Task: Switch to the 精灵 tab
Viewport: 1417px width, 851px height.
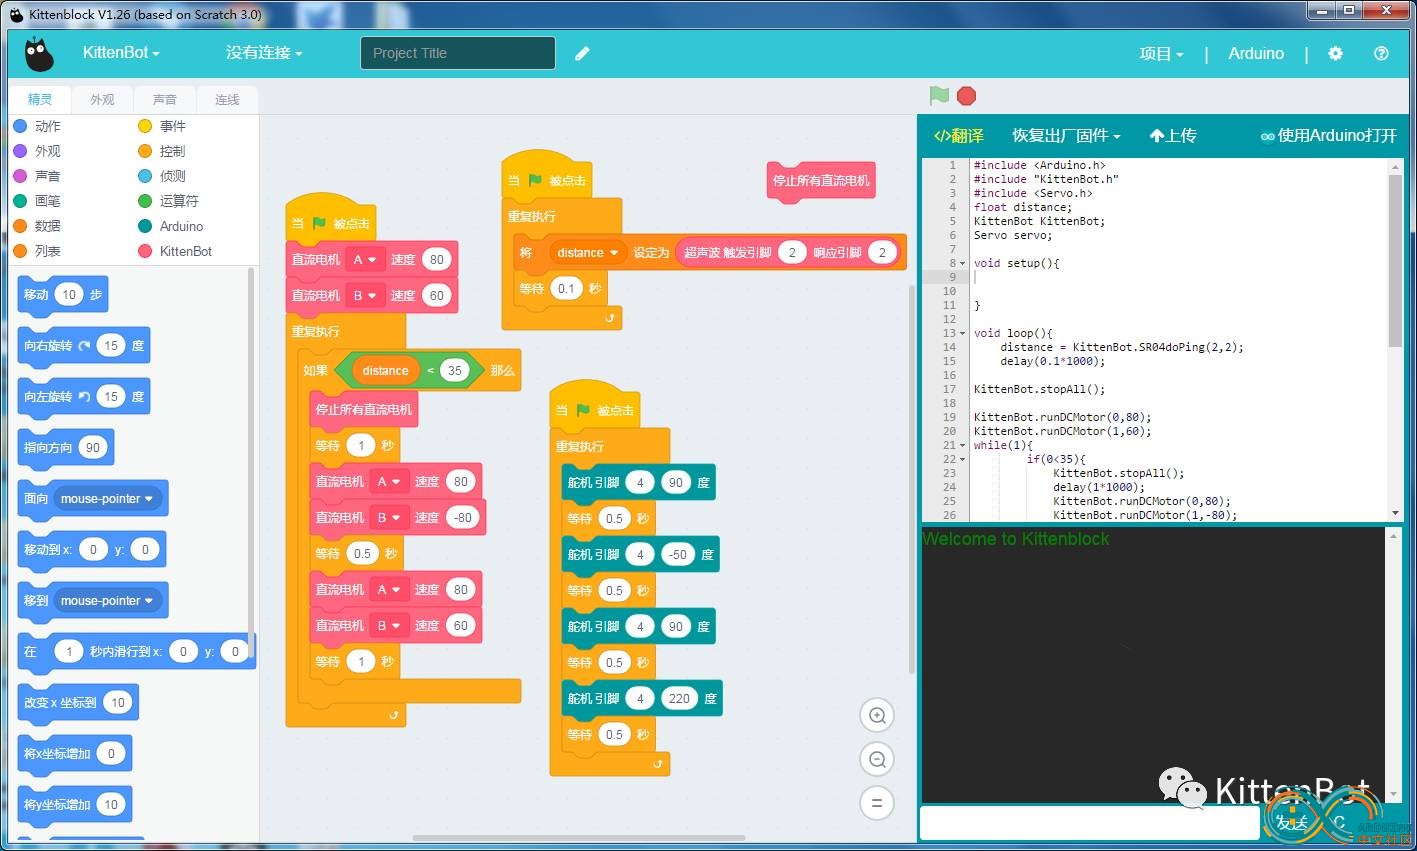Action: pyautogui.click(x=40, y=99)
